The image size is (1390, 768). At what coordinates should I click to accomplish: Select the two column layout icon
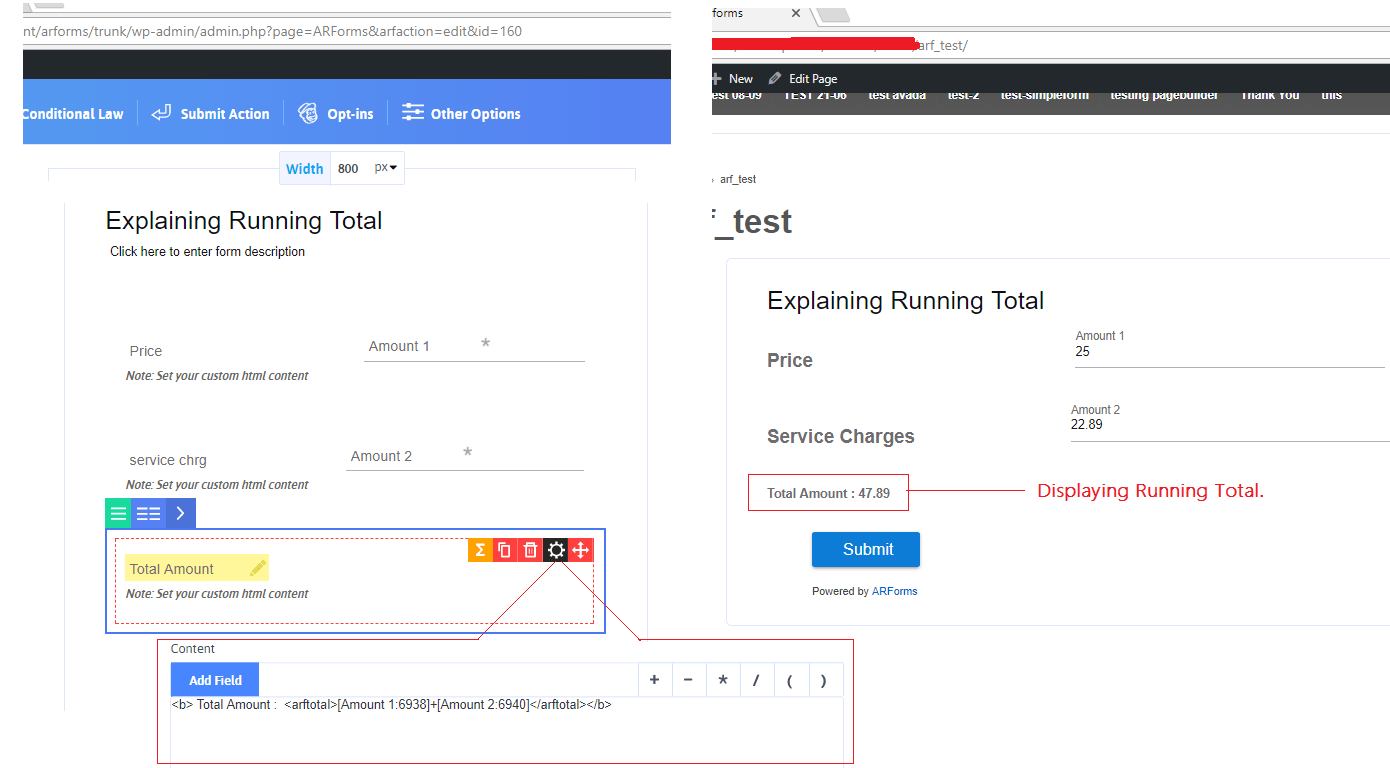point(148,514)
